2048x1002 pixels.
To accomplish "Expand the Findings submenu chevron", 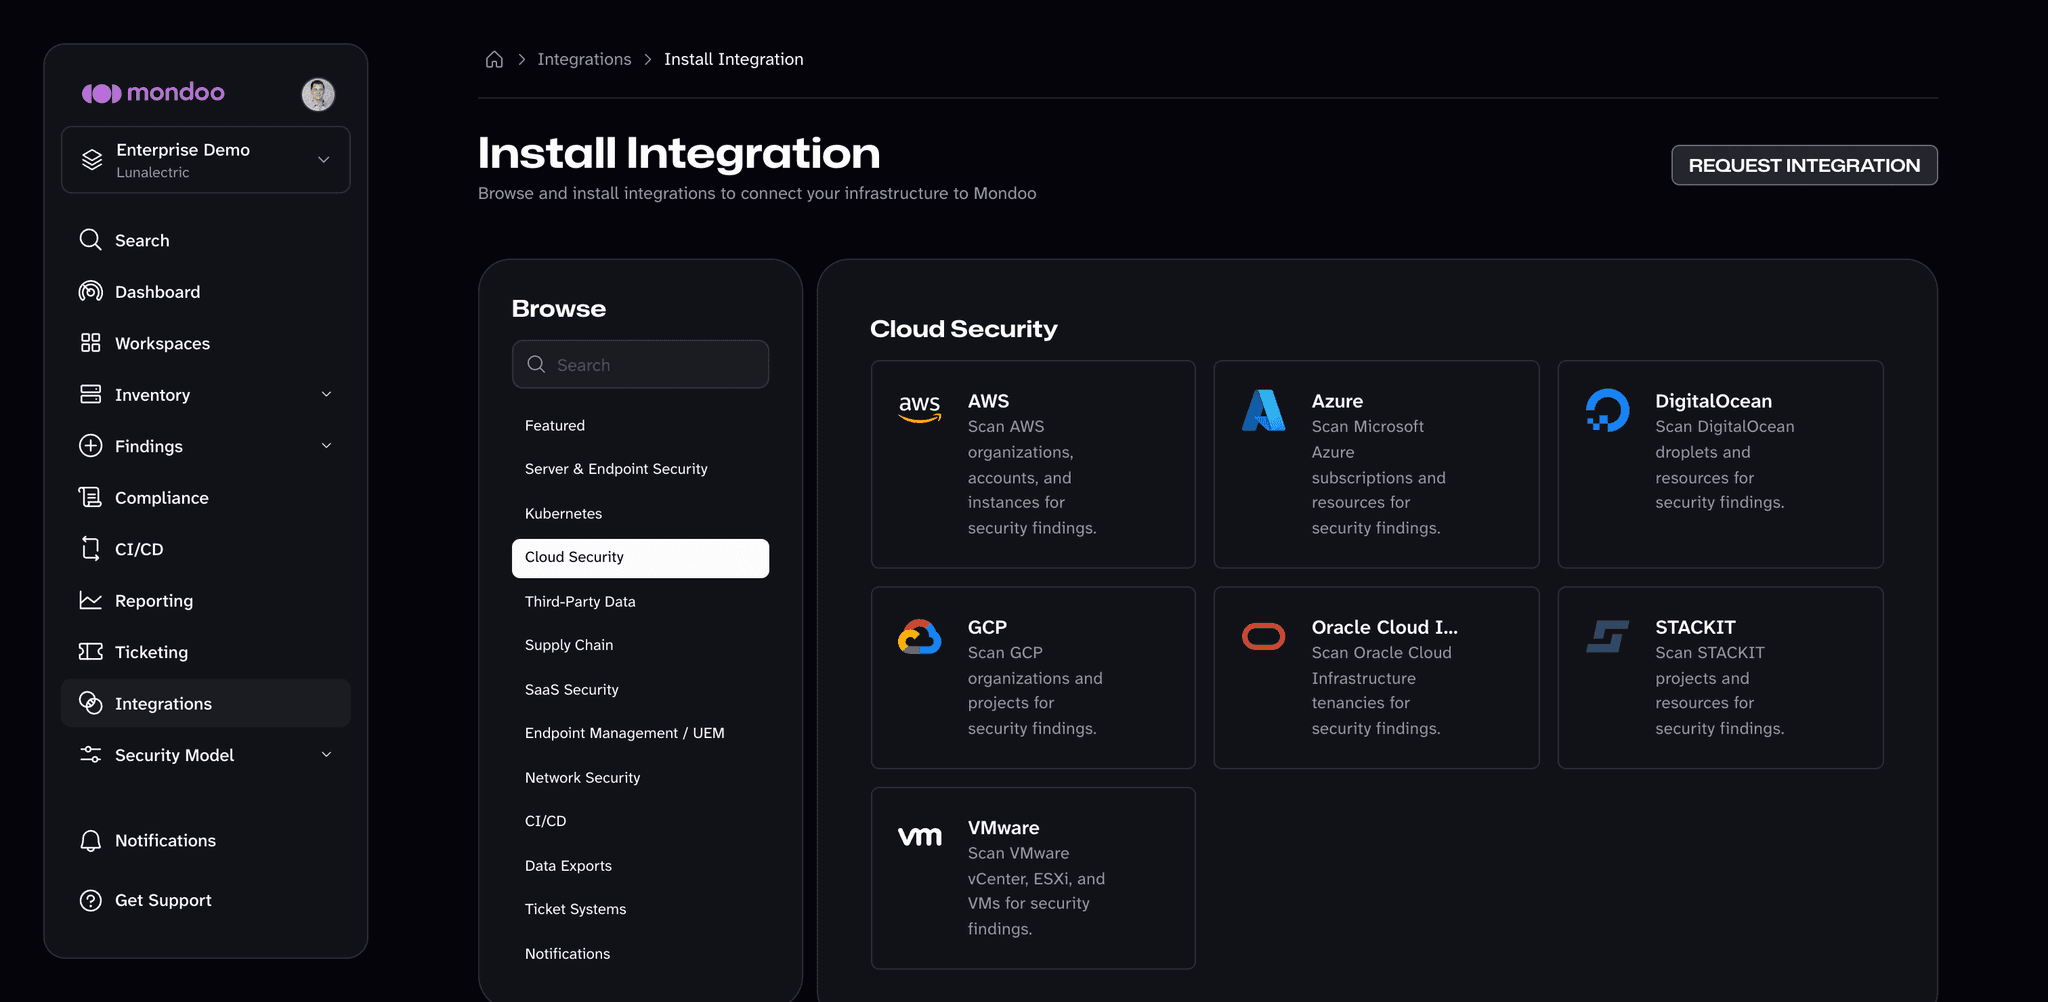I will pos(326,446).
